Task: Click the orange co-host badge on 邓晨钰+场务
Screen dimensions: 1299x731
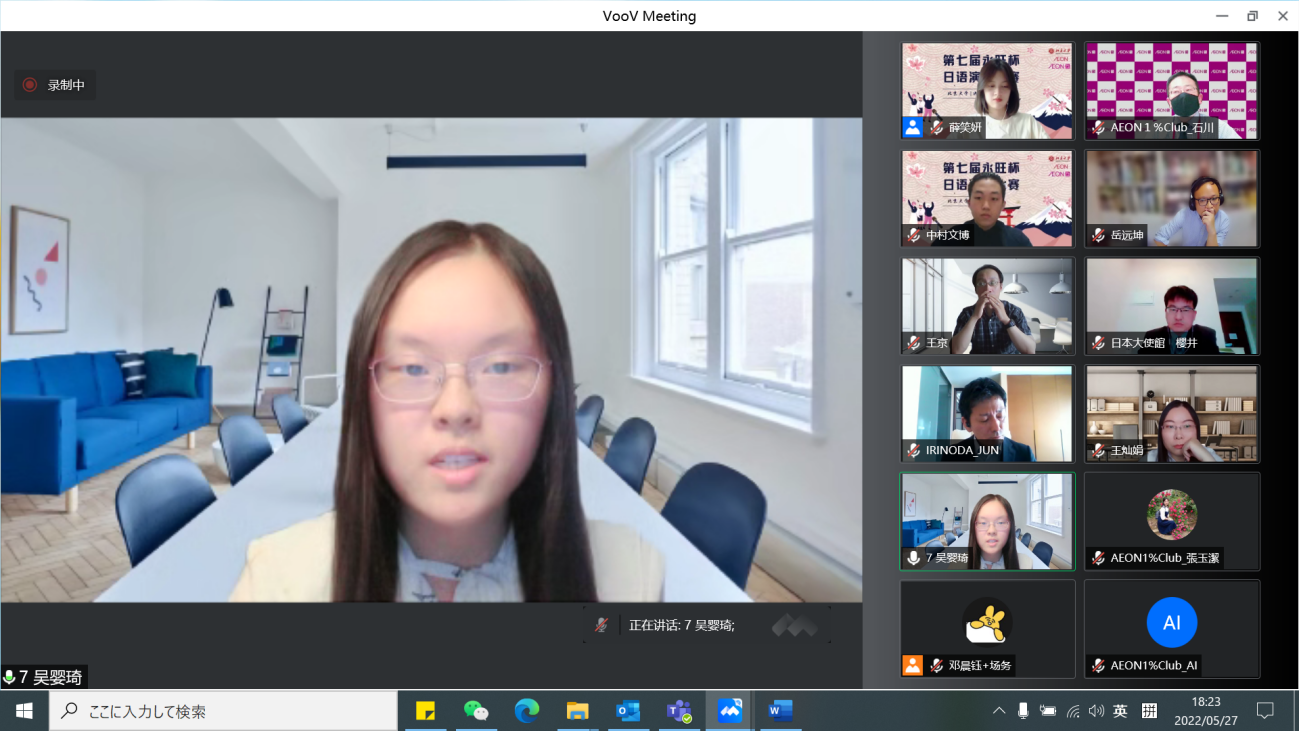Action: coord(912,665)
